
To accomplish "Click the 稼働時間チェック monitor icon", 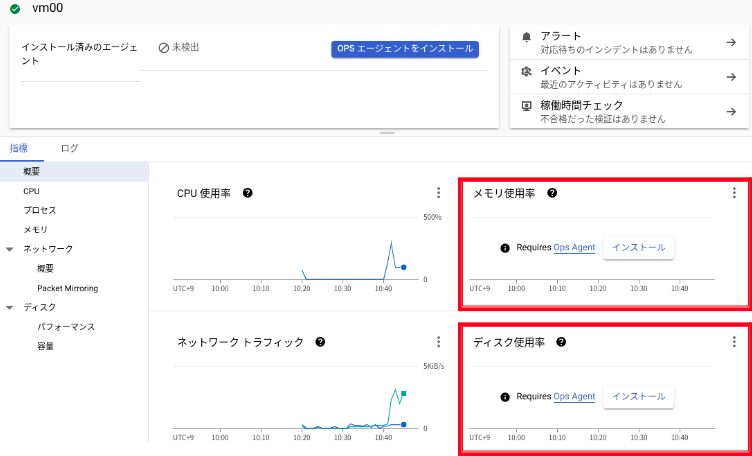I will pos(527,106).
